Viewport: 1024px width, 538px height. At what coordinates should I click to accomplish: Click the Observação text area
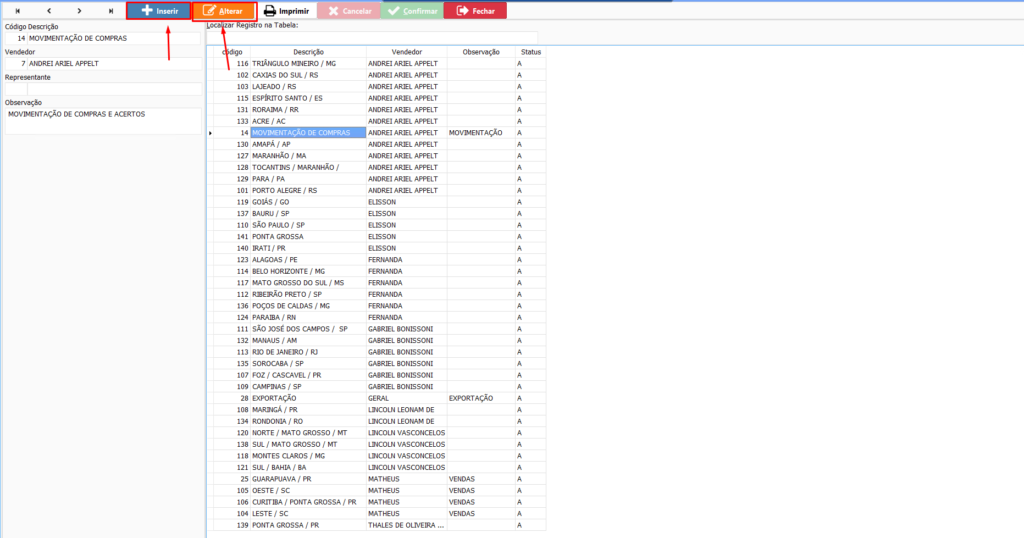102,120
